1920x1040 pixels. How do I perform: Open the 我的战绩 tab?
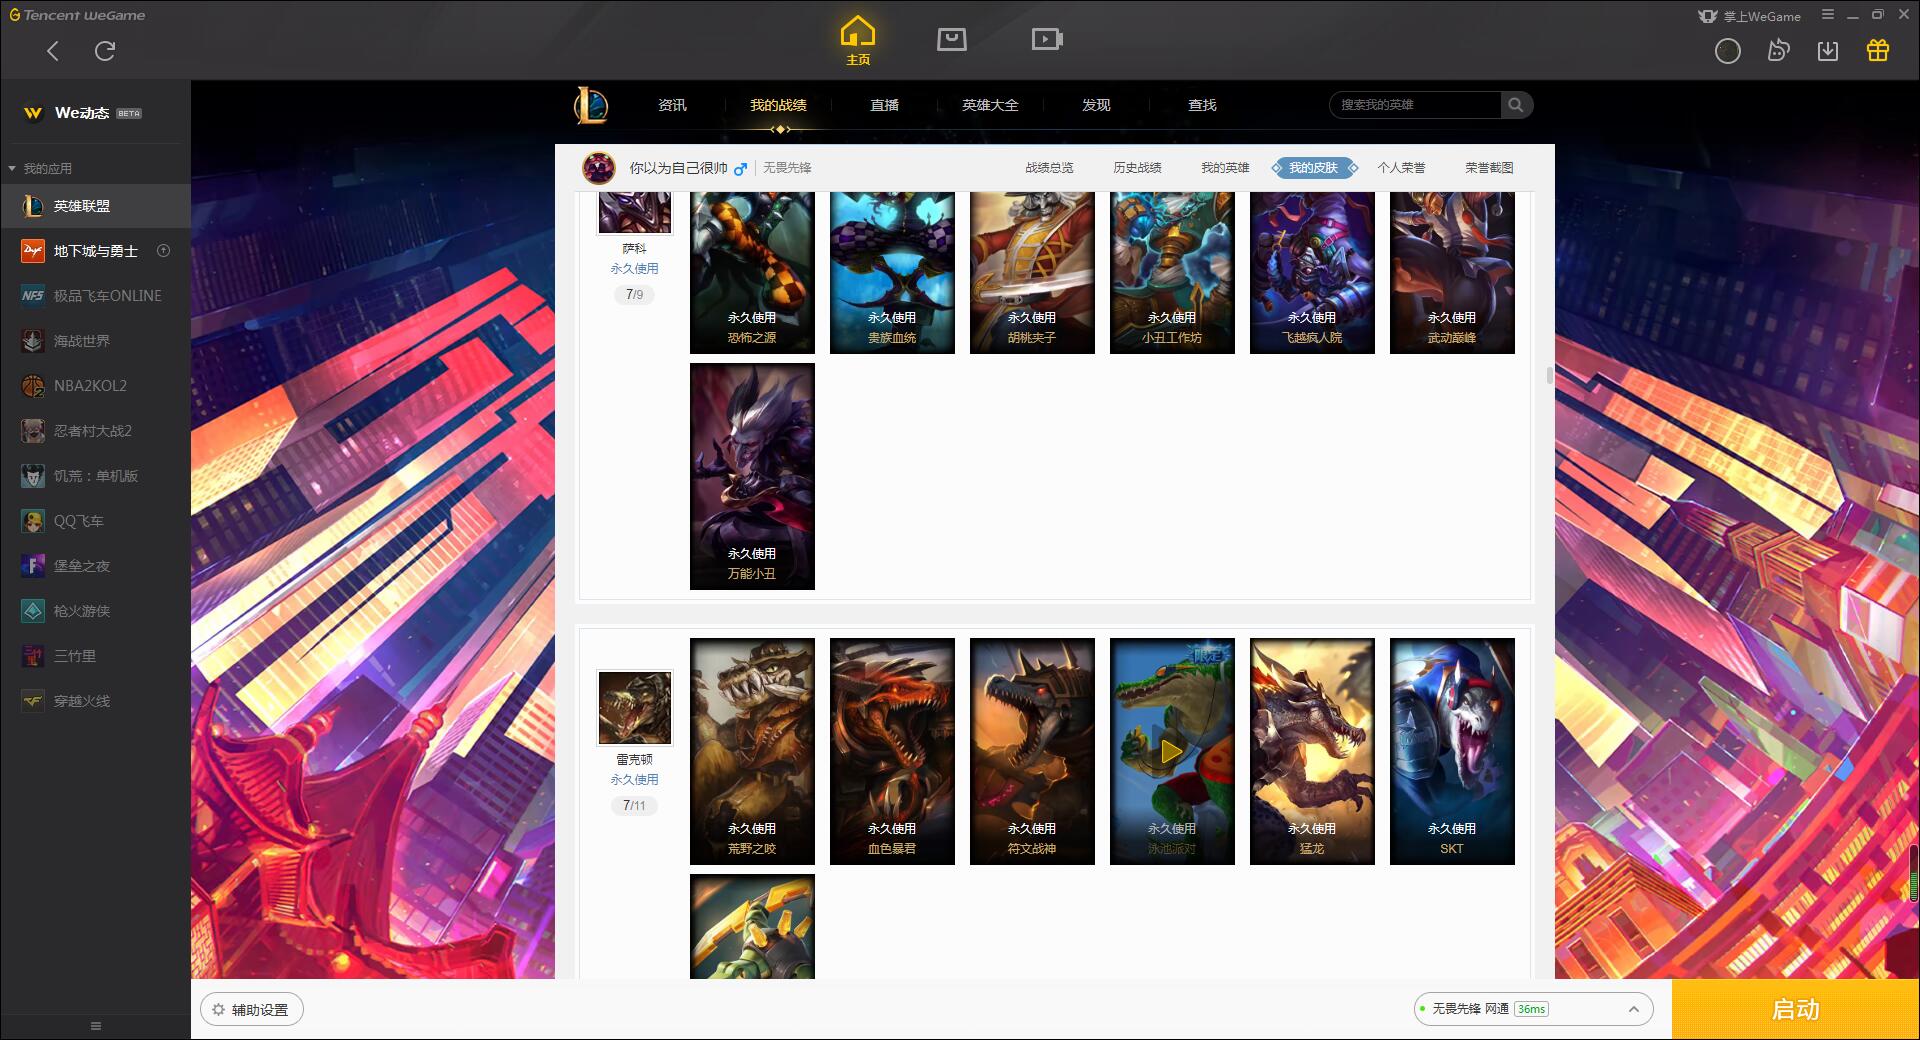coord(778,105)
